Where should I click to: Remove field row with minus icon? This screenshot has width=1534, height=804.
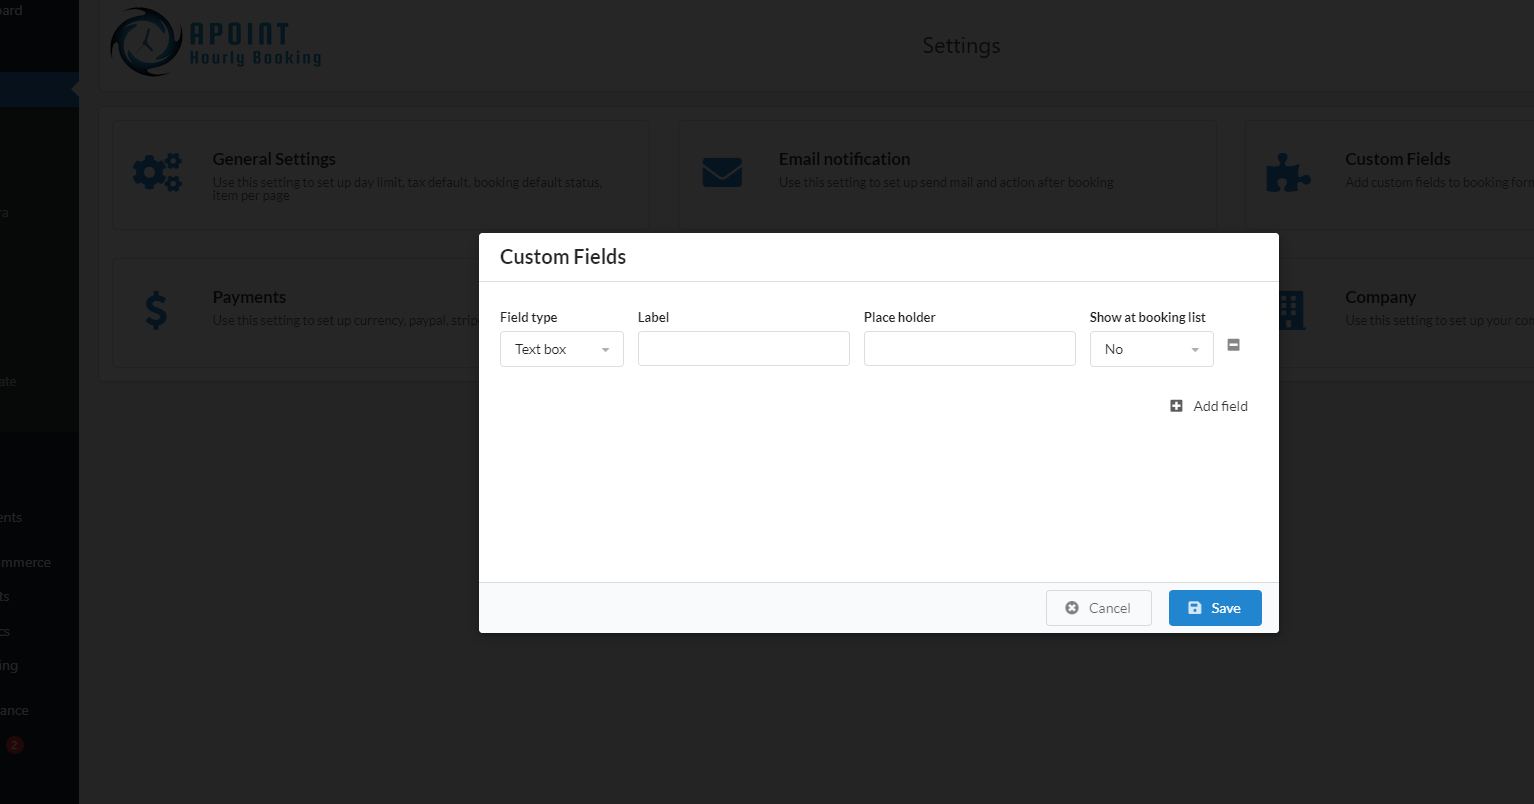(1233, 345)
